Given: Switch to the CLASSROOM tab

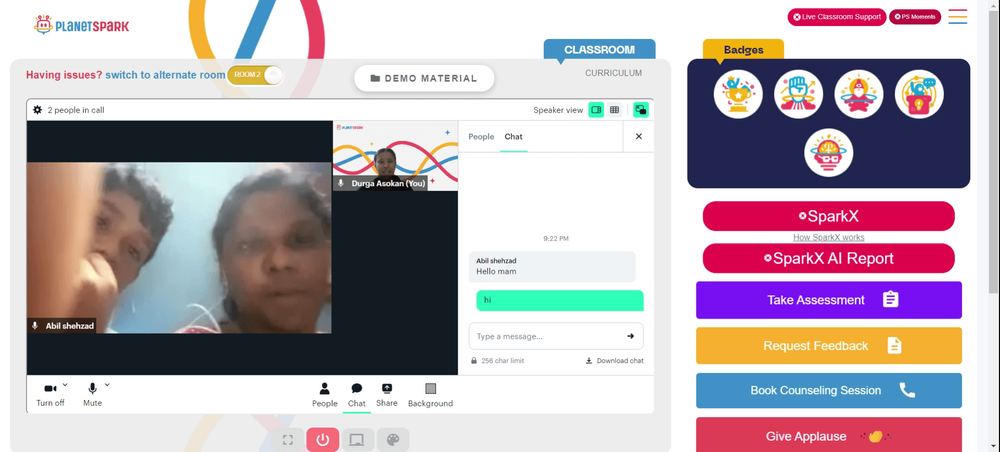Looking at the screenshot, I should [x=599, y=49].
